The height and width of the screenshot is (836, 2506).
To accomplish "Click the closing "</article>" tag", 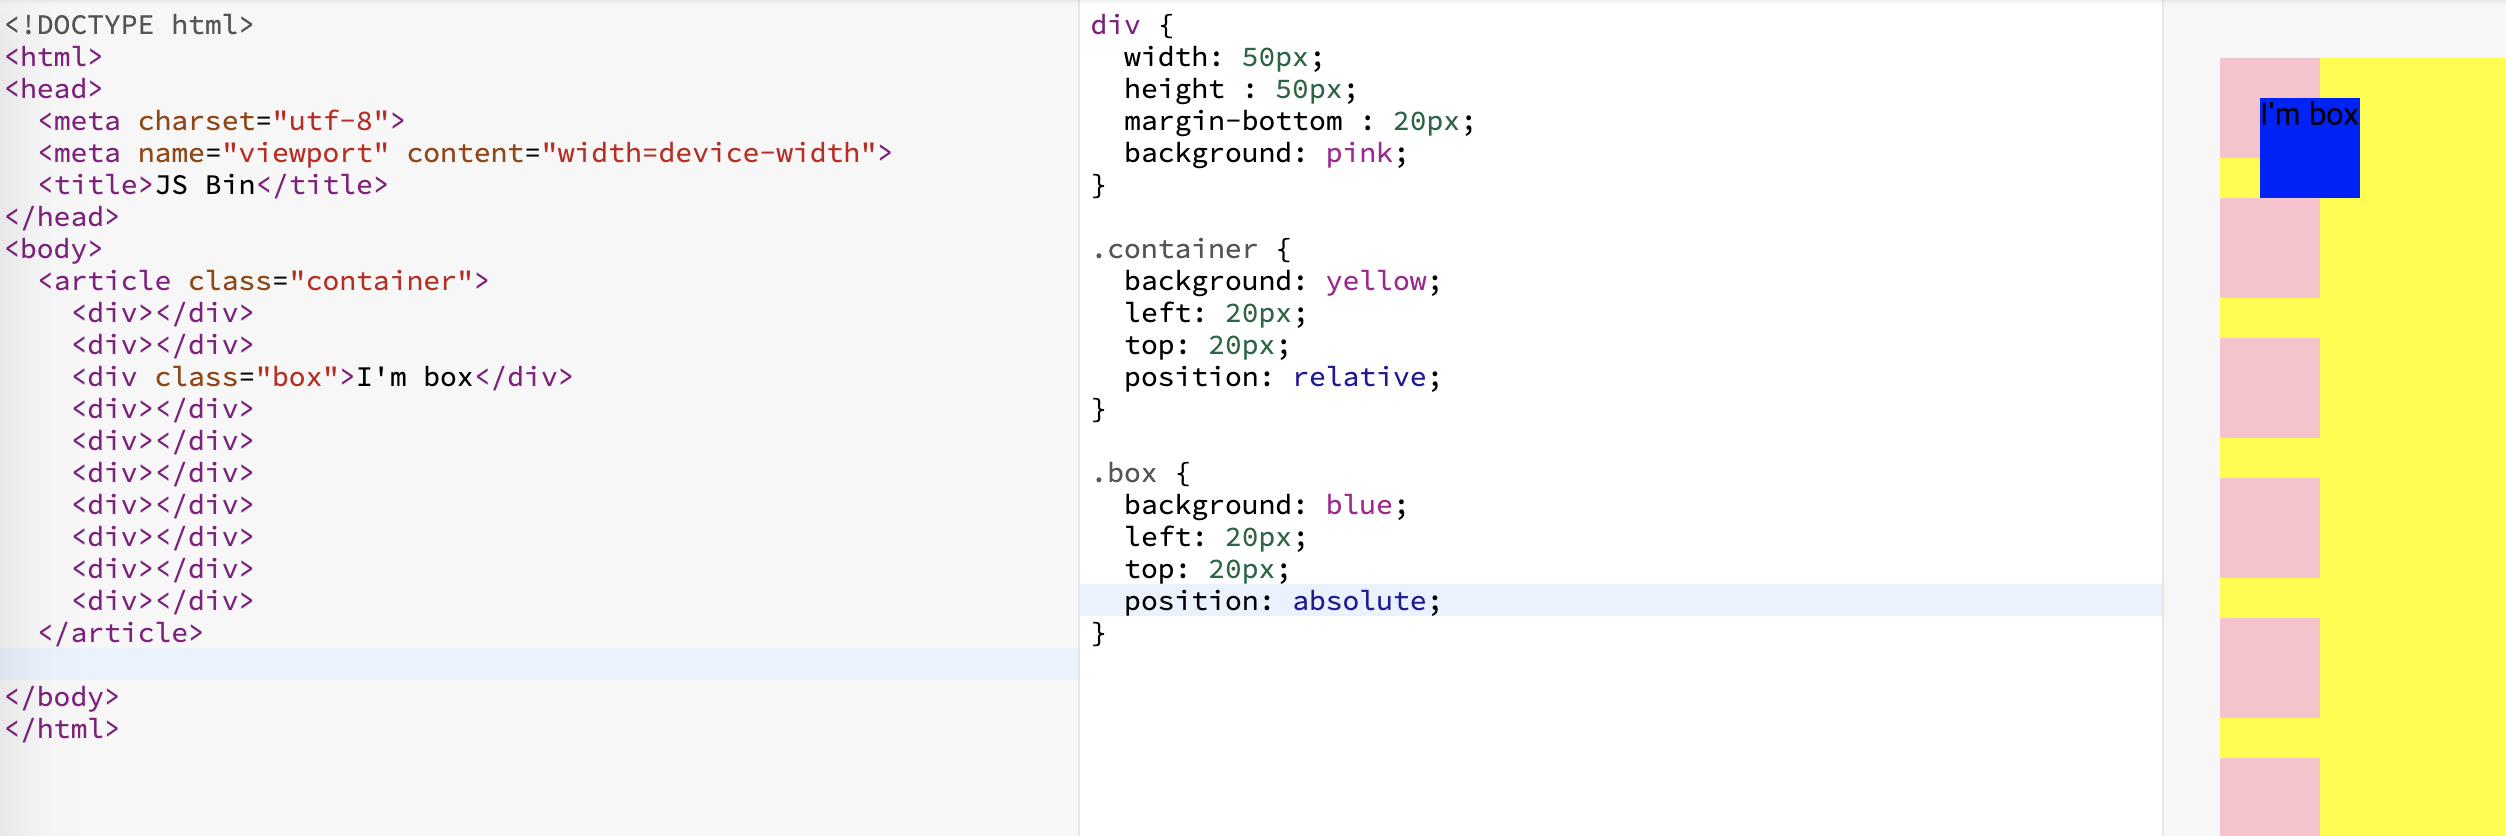I will pyautogui.click(x=120, y=633).
